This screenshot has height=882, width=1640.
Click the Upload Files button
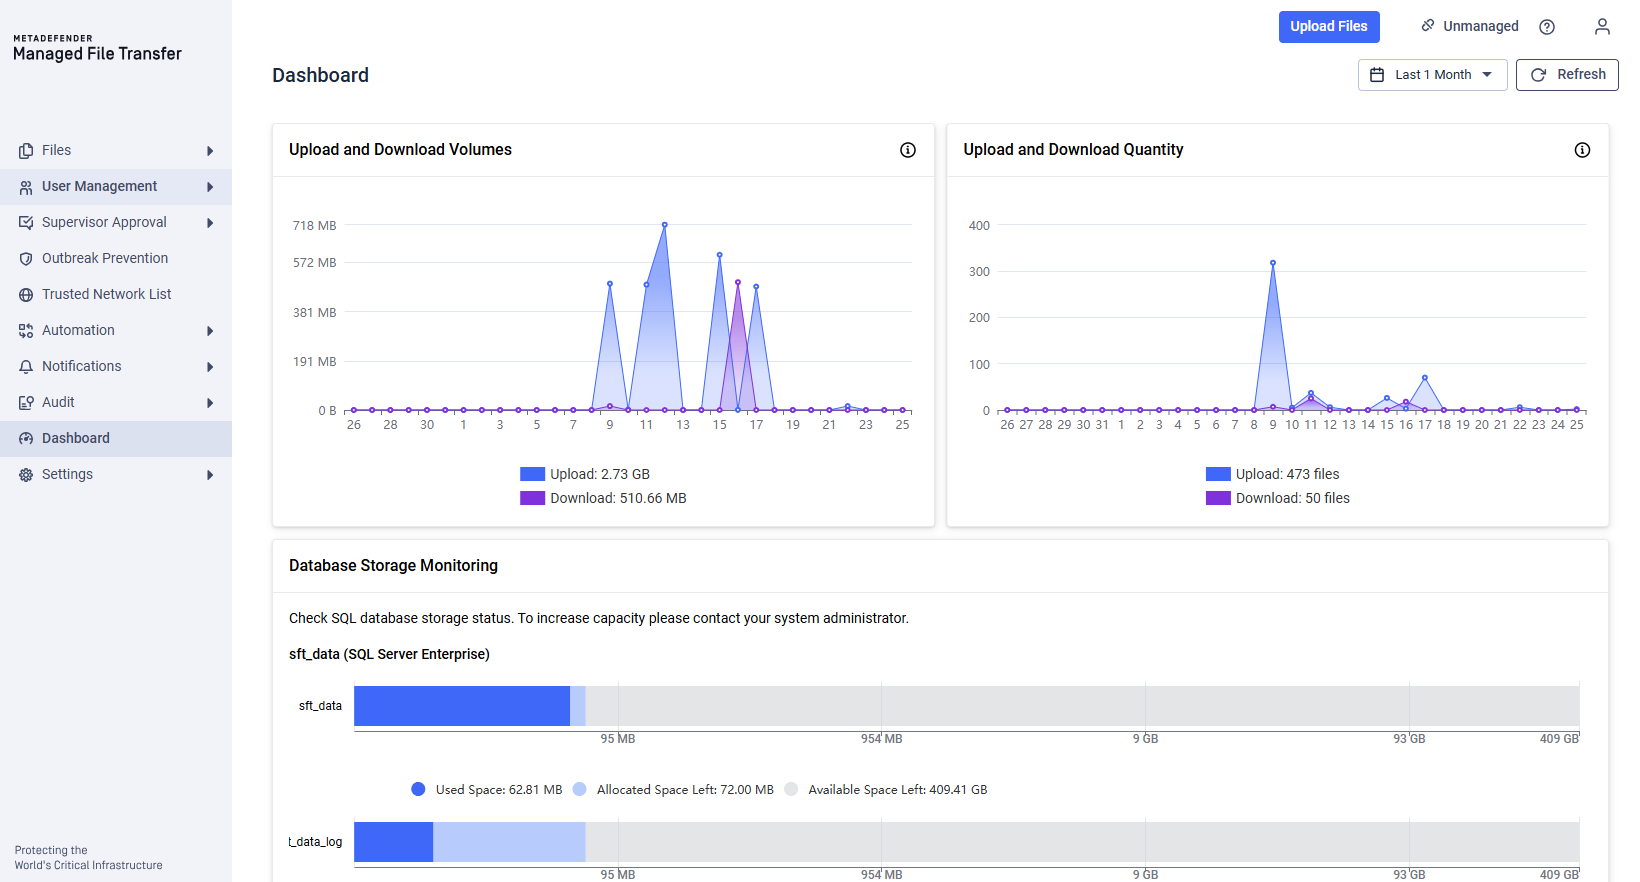[1328, 27]
